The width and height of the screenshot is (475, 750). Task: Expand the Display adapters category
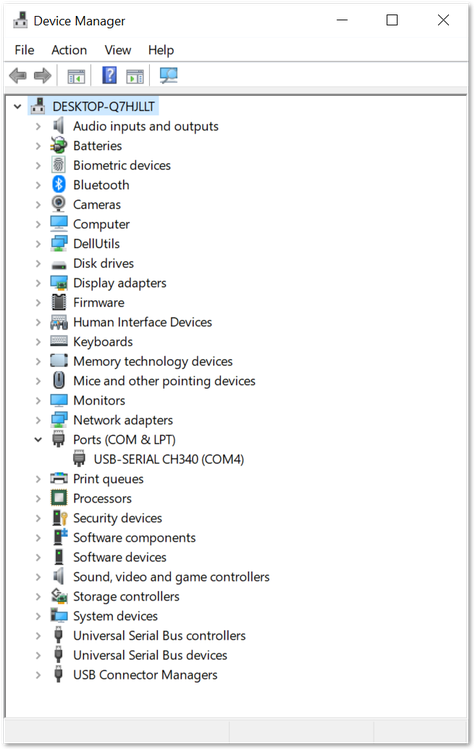point(38,283)
